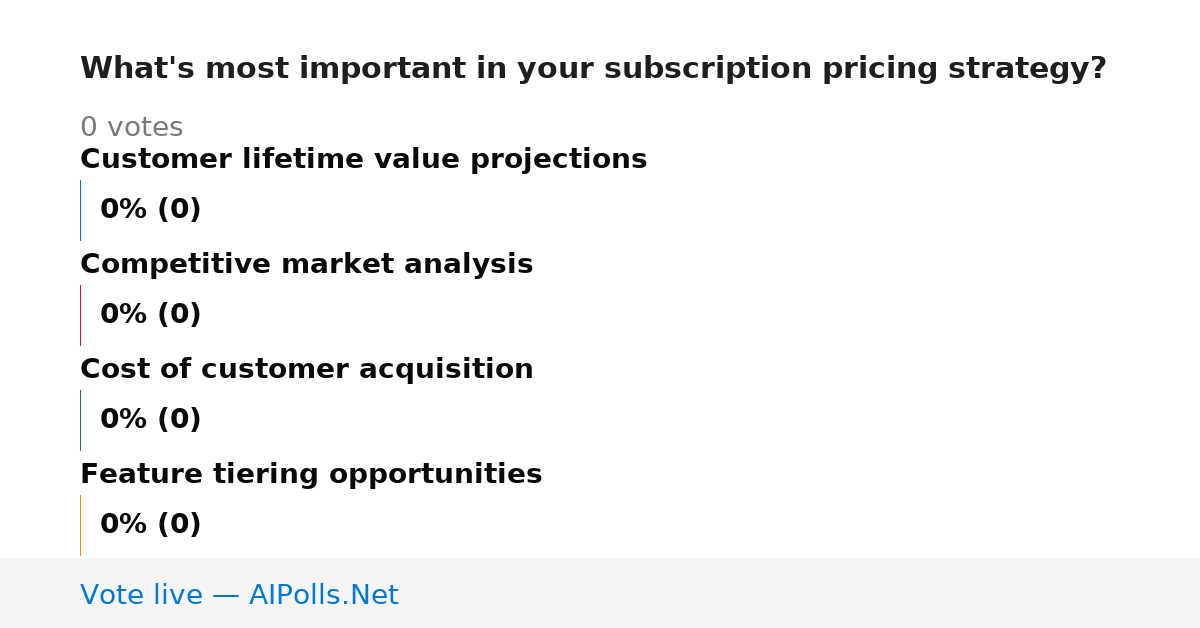The height and width of the screenshot is (628, 1200).
Task: Click 0% (0) result under feature tiering
Action: click(x=150, y=525)
